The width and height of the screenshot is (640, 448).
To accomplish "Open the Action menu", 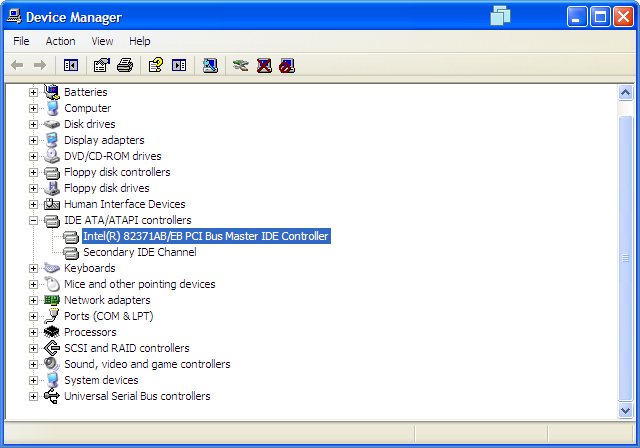I will pos(60,41).
